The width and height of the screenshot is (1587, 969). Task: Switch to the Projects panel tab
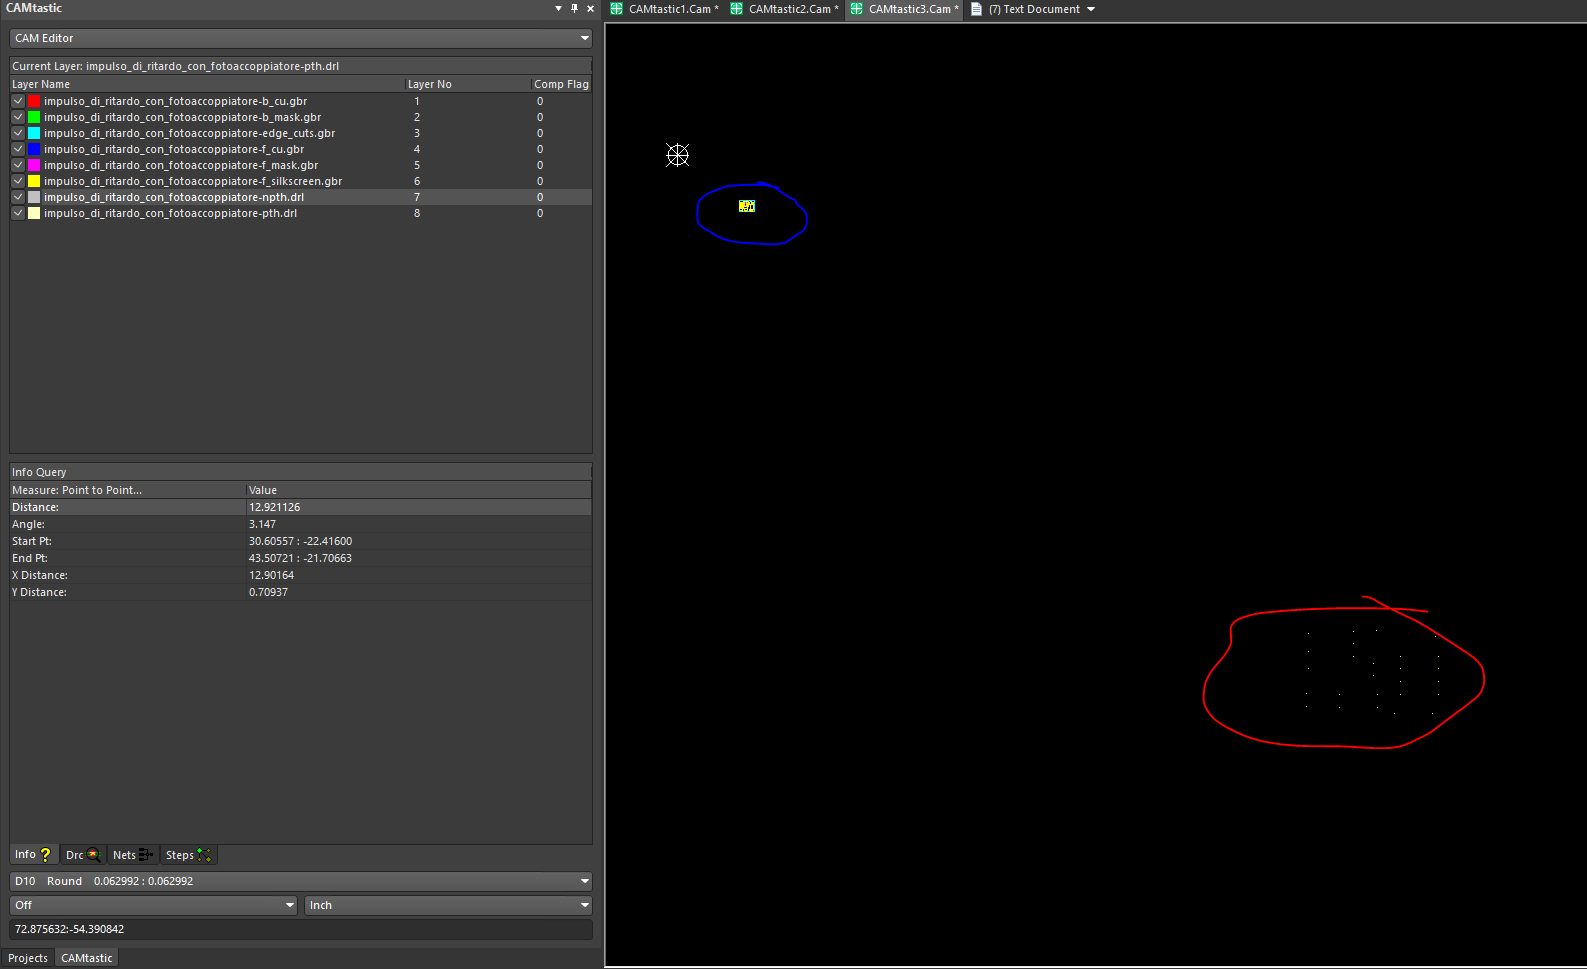coord(28,958)
